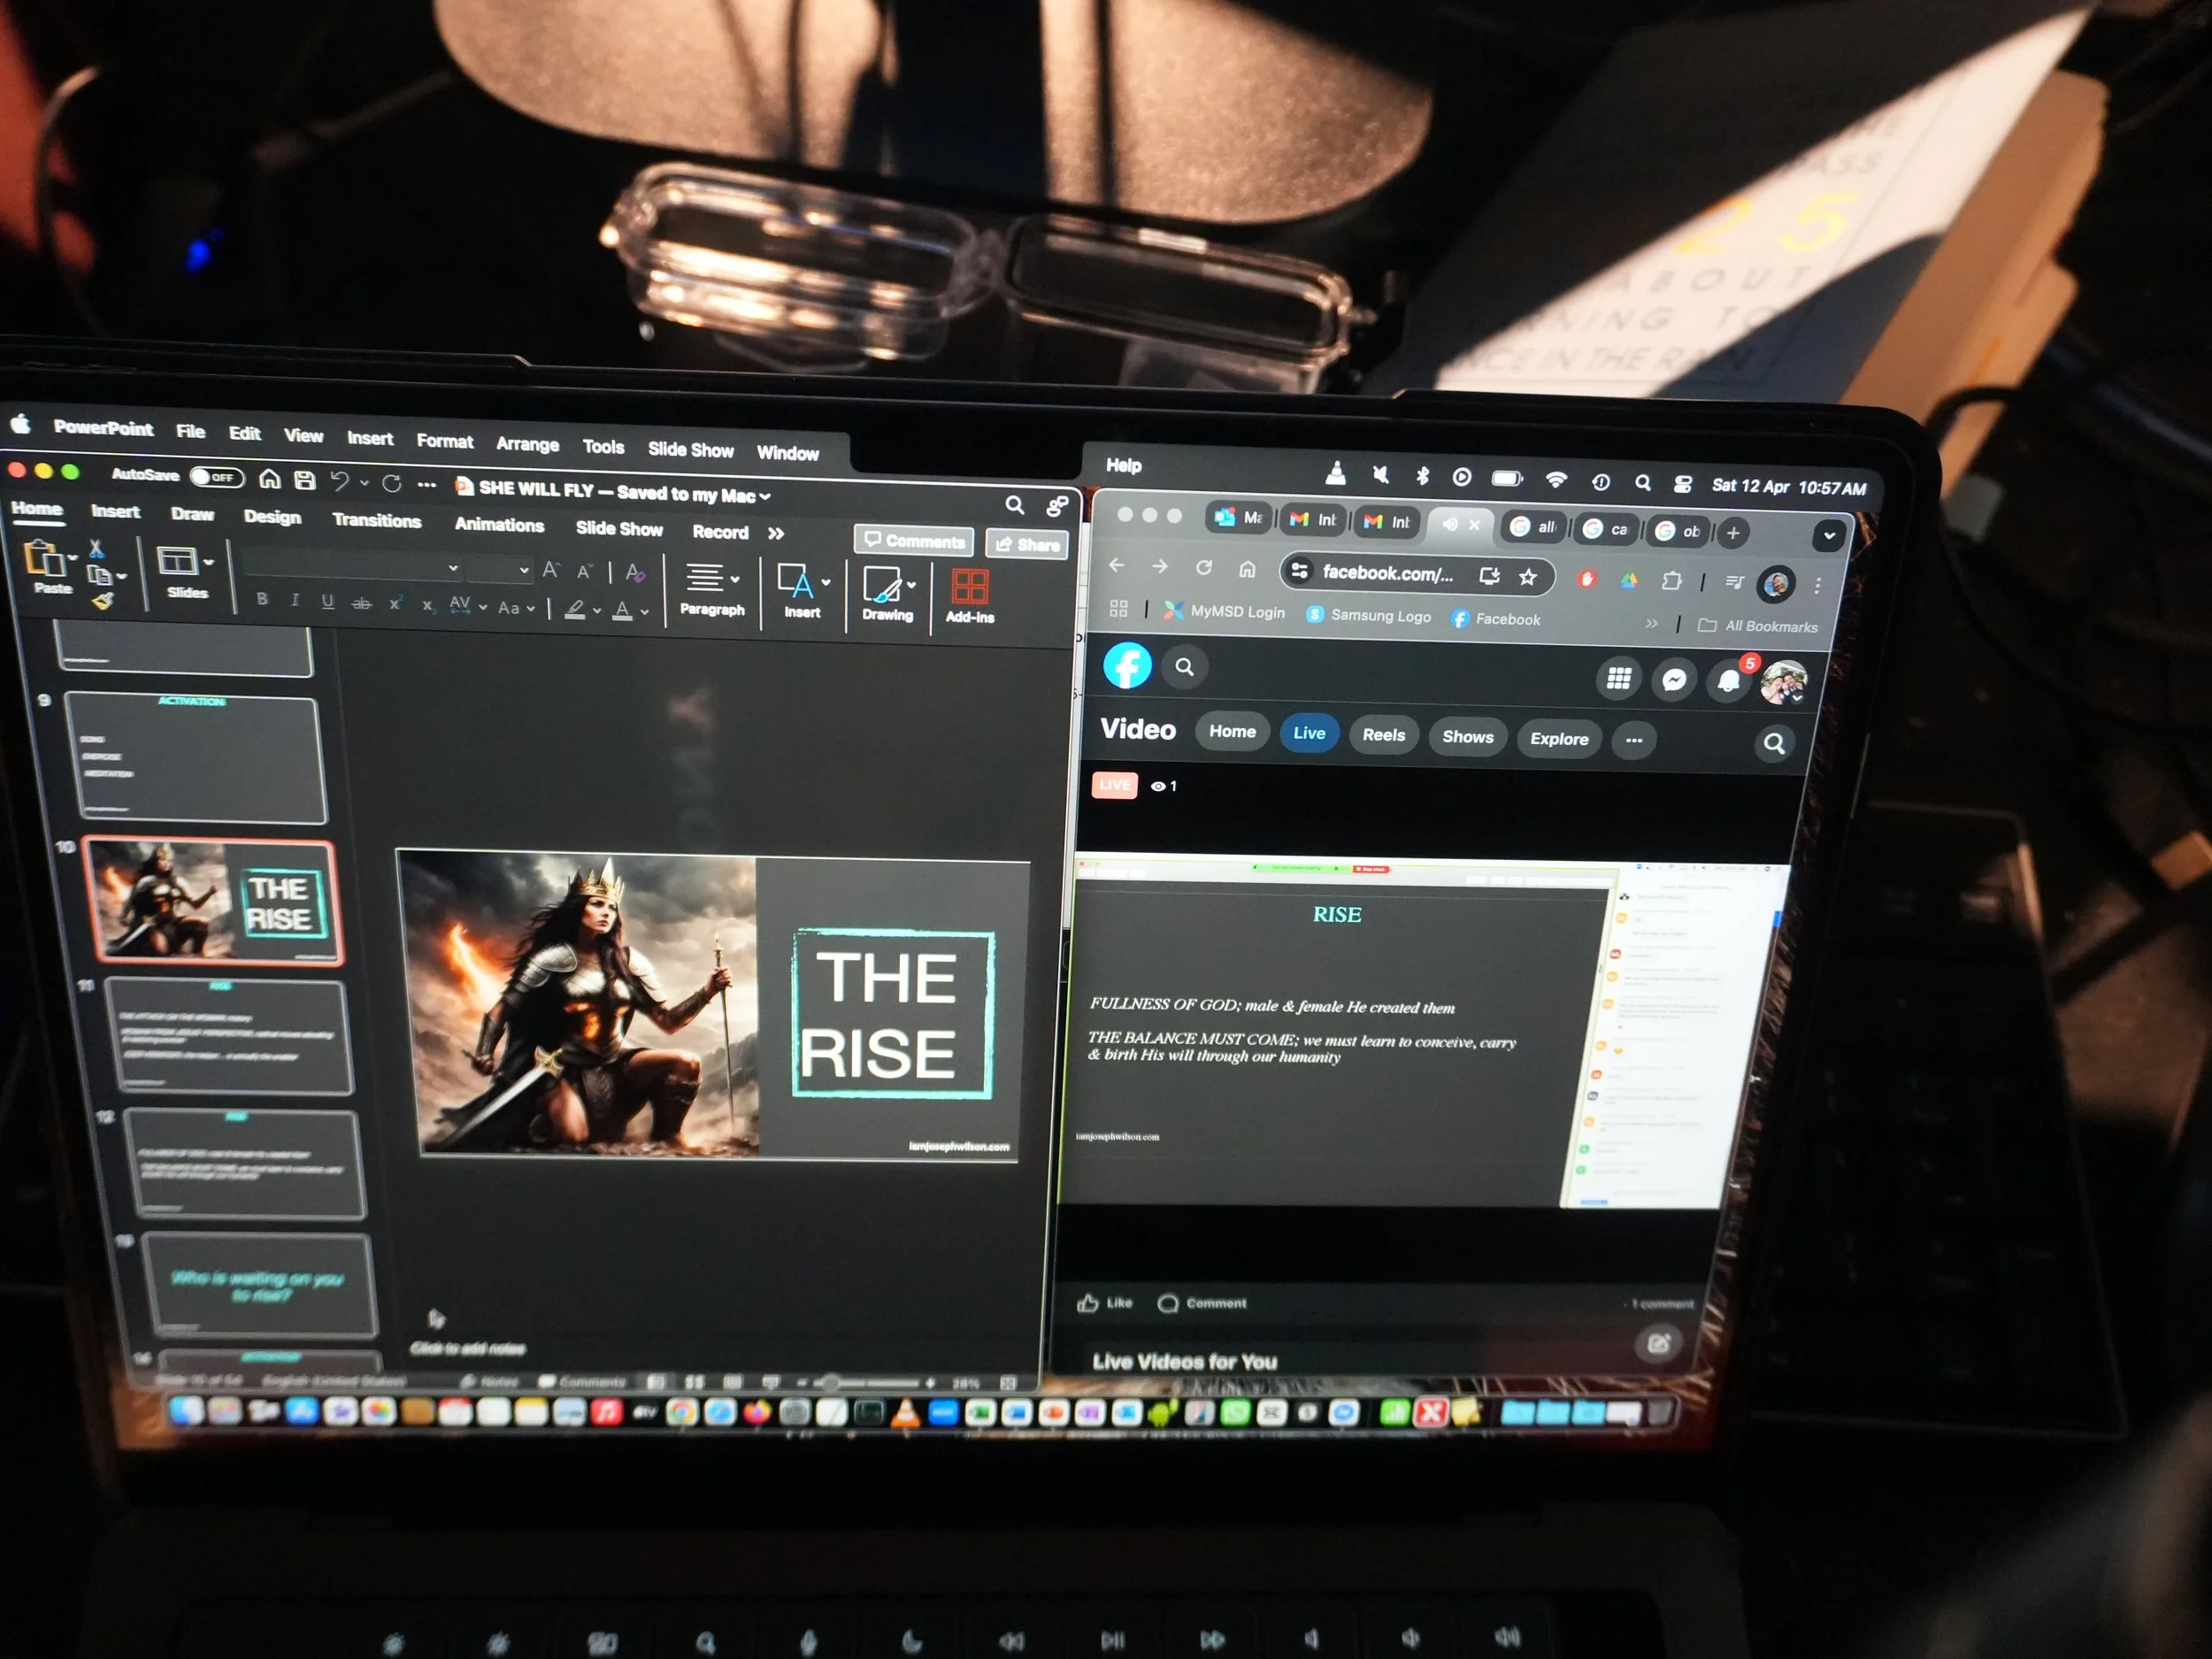Click the Add-ins icon in the ribbon
This screenshot has height=1659, width=2212.
click(x=969, y=587)
